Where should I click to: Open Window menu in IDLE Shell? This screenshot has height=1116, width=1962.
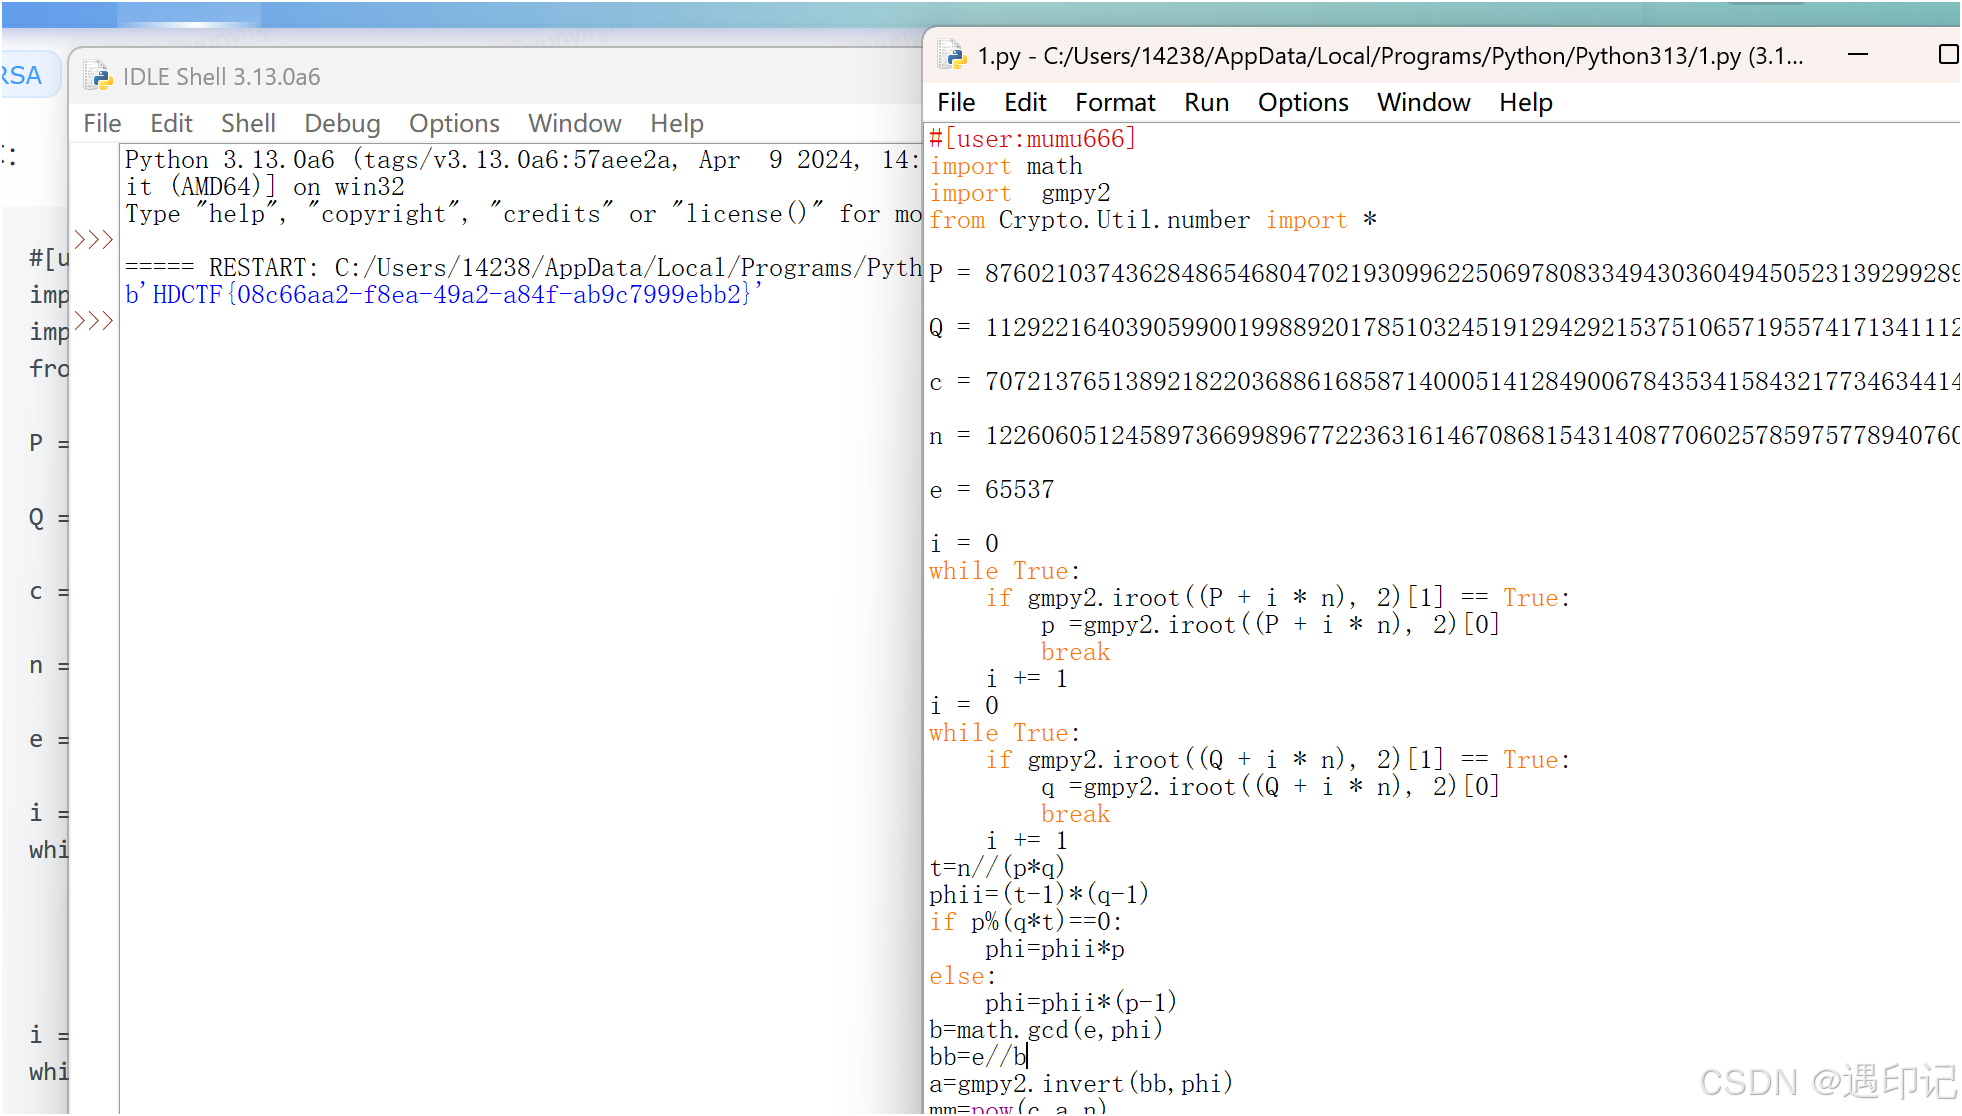click(x=574, y=123)
